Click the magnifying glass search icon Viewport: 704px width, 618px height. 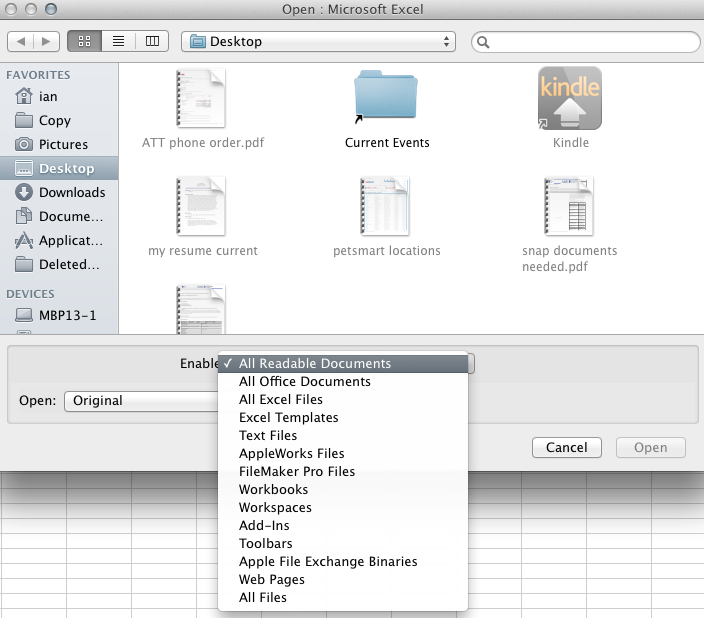tap(483, 42)
